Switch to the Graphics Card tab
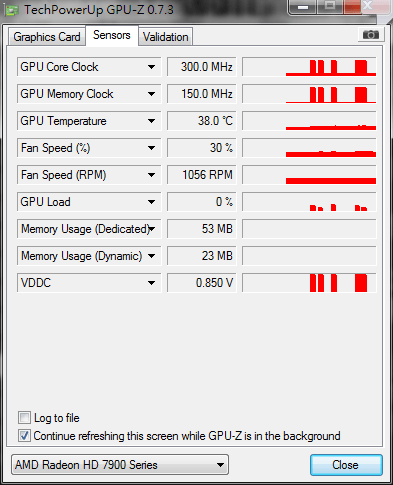 [x=47, y=37]
